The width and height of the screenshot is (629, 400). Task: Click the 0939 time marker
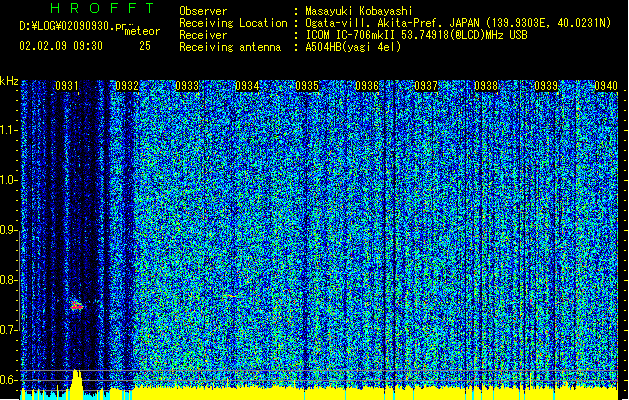point(546,86)
